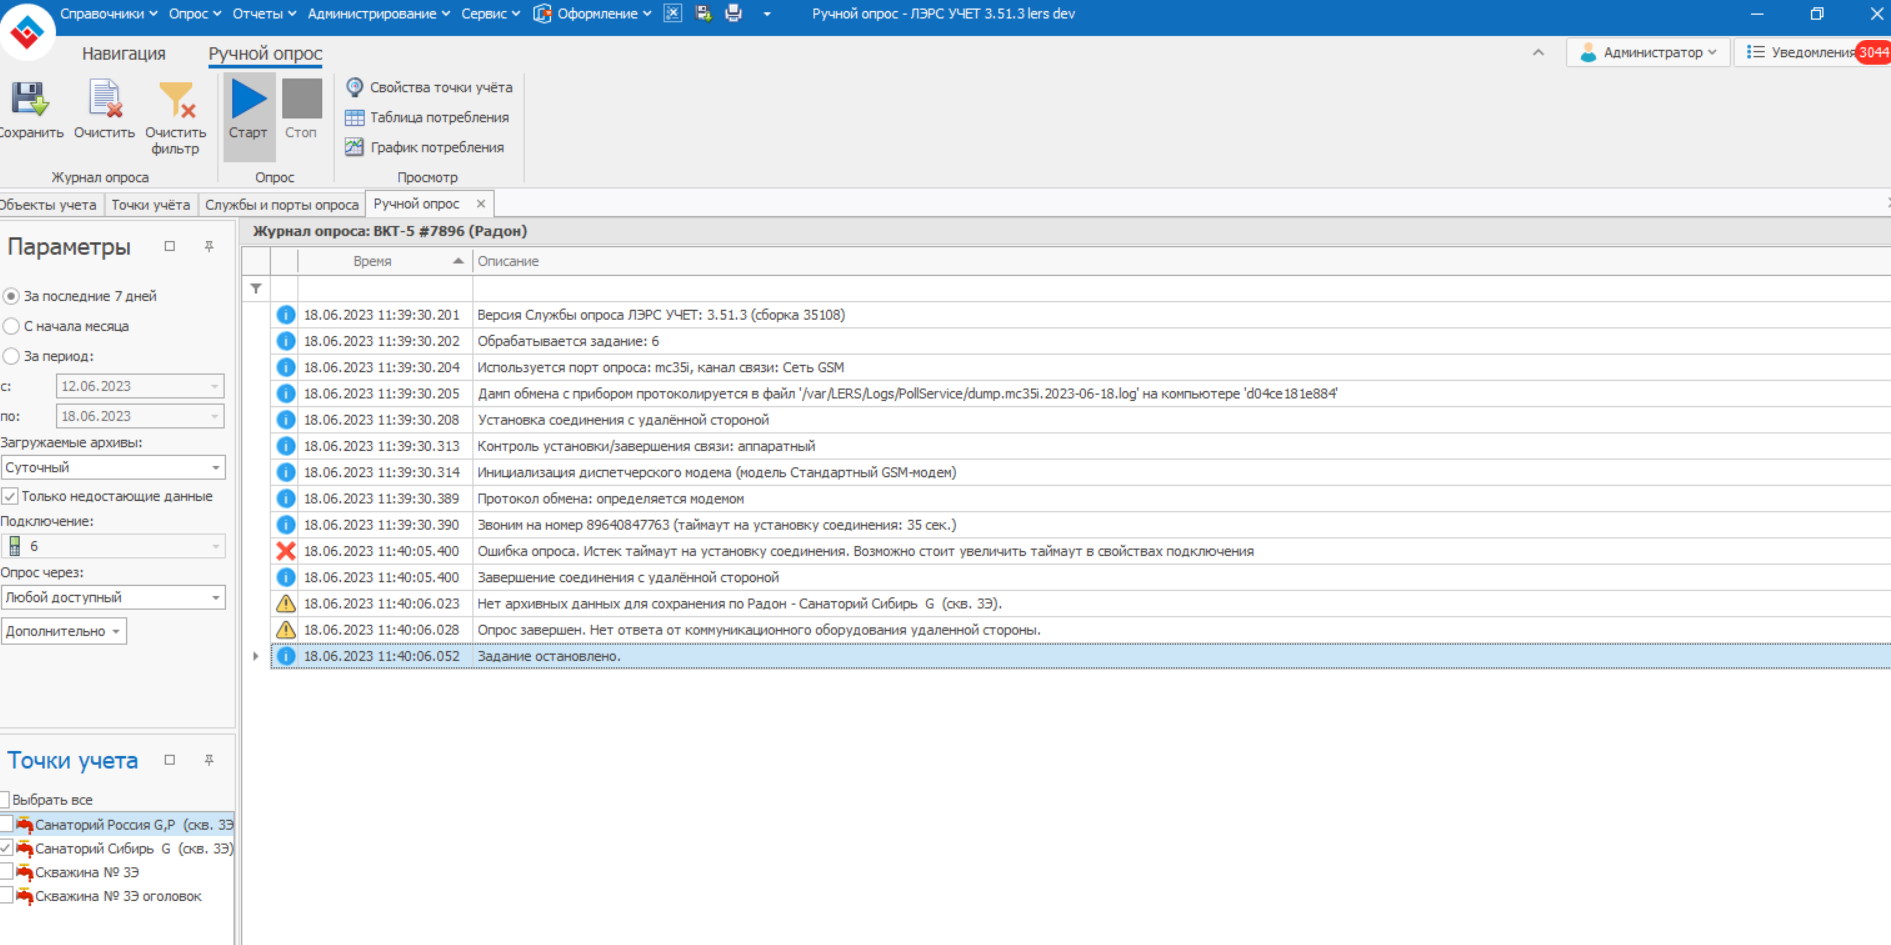Image resolution: width=1891 pixels, height=945 pixels.
Task: Select За период radio option
Action: 11,356
